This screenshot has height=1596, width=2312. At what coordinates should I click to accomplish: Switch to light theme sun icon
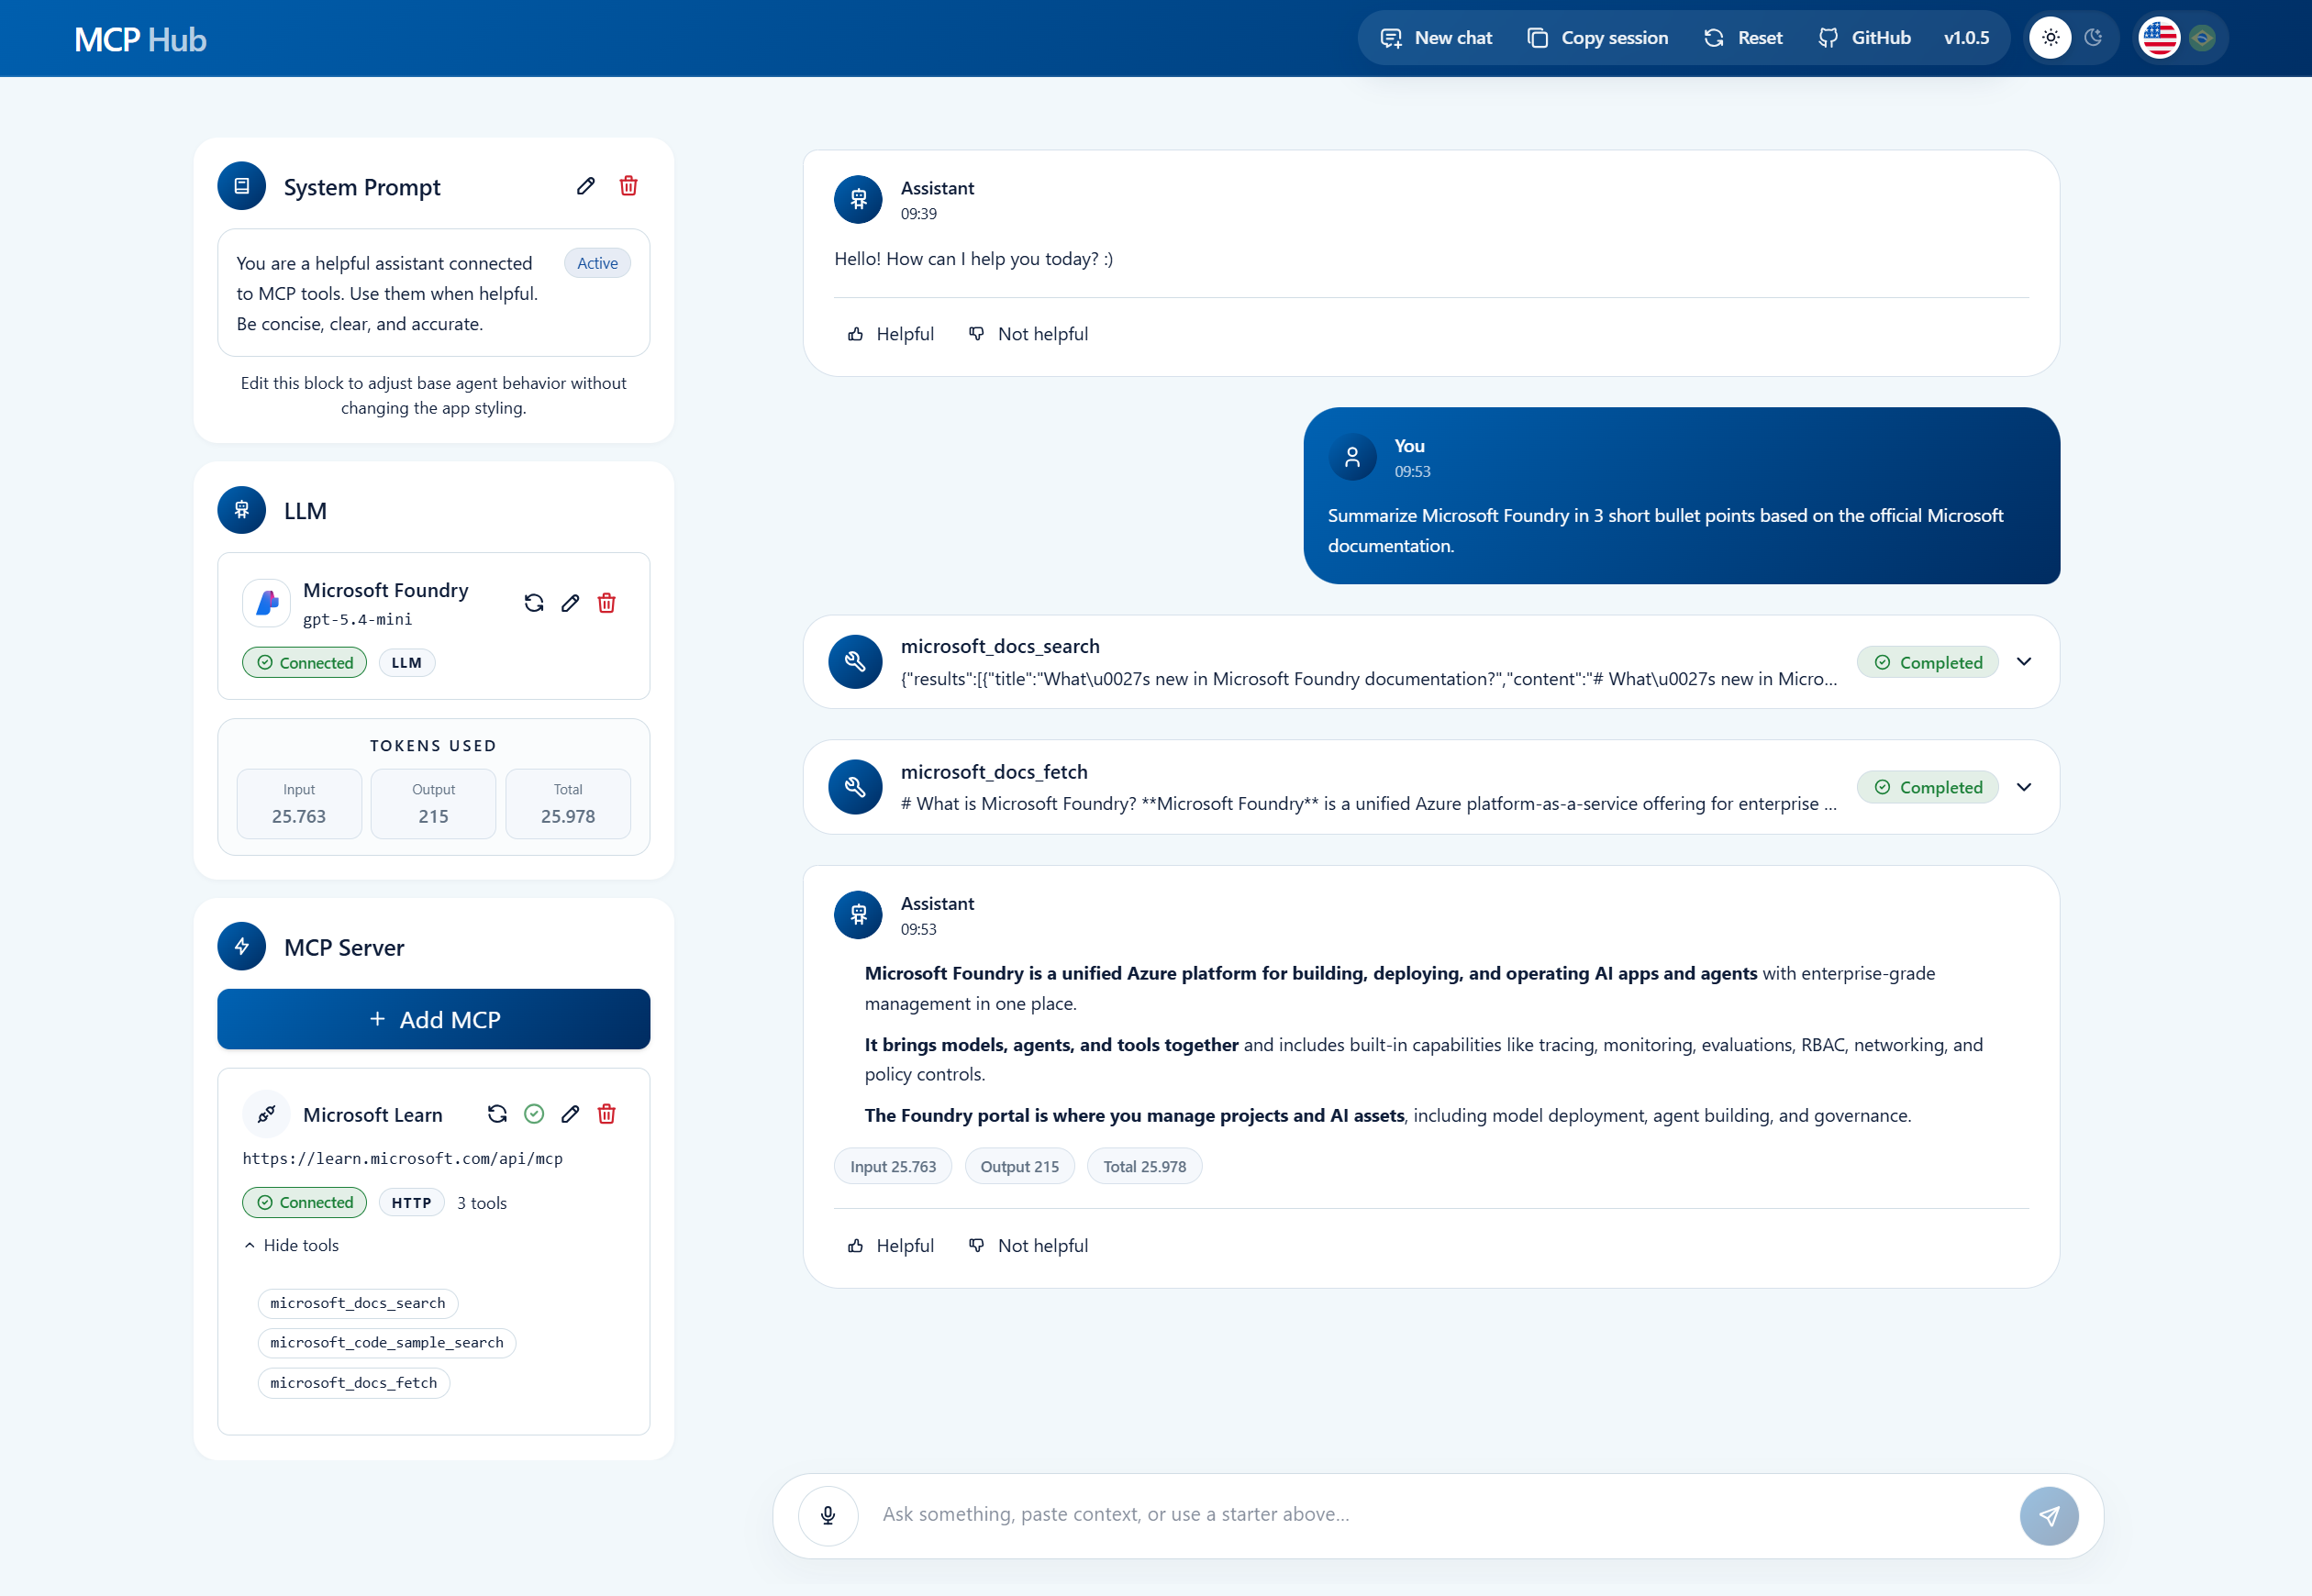(x=2050, y=38)
